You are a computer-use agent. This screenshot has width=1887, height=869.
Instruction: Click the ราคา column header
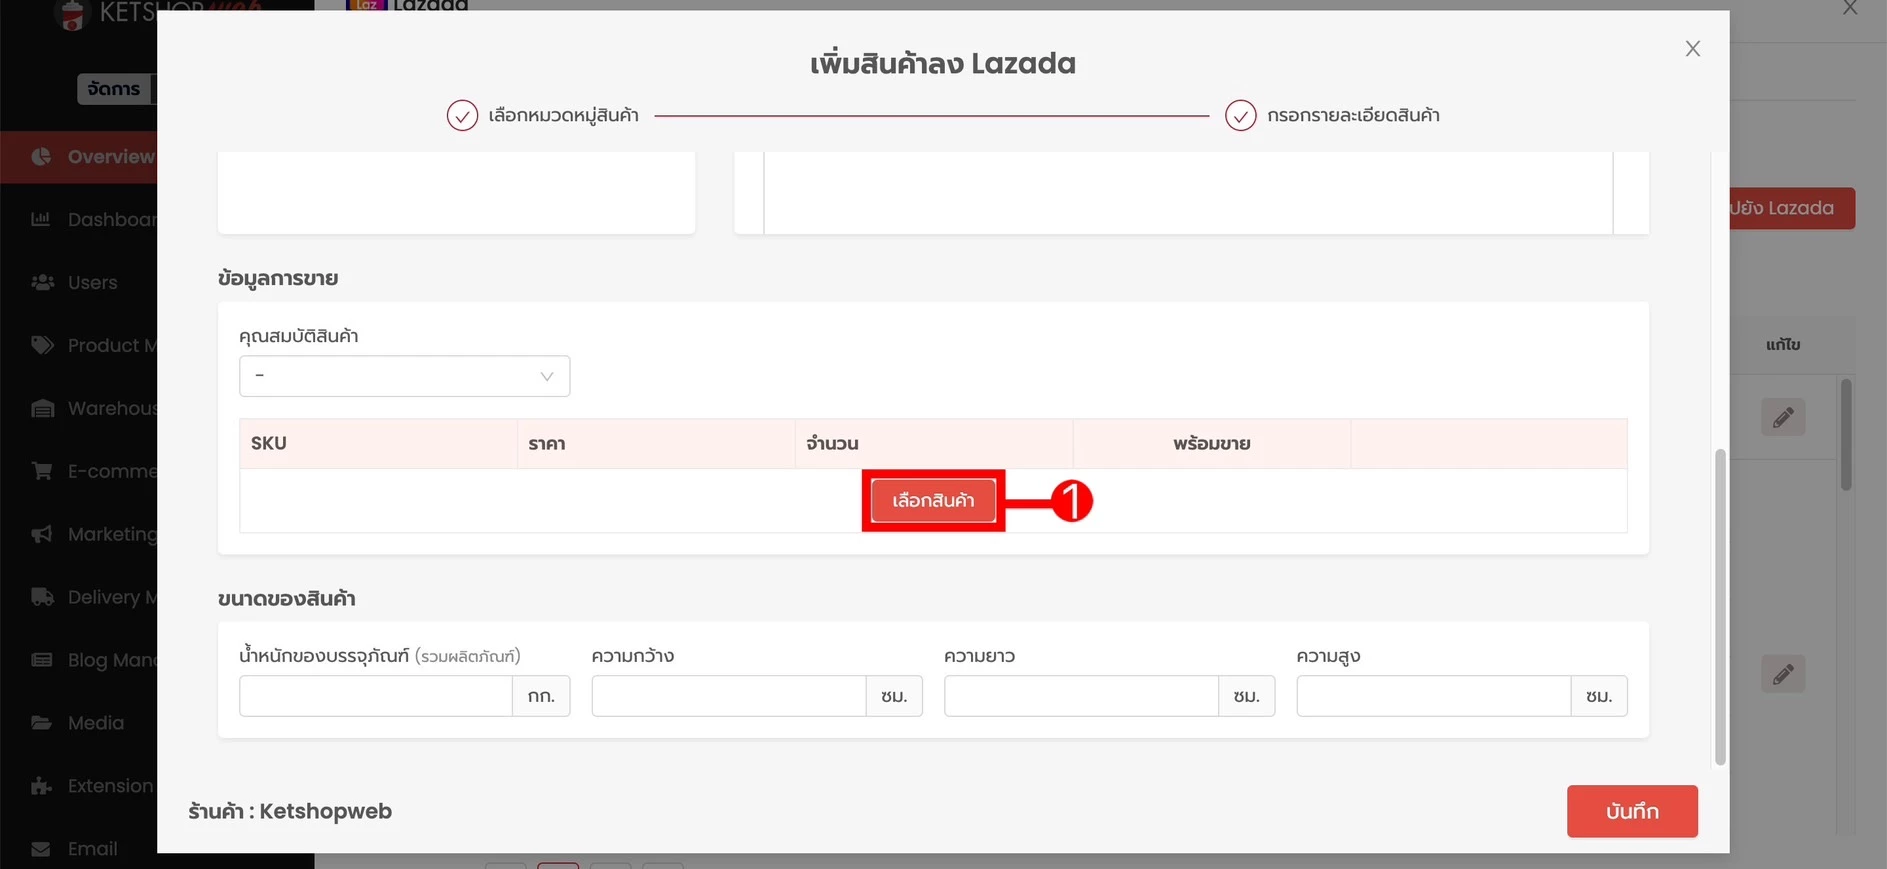point(656,444)
